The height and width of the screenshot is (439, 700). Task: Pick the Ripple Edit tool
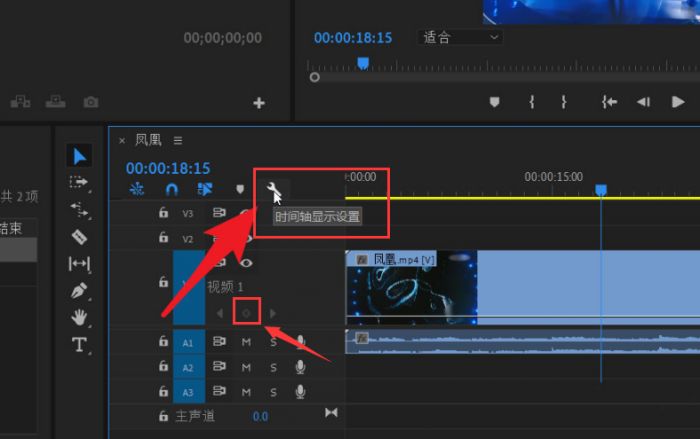coord(79,210)
